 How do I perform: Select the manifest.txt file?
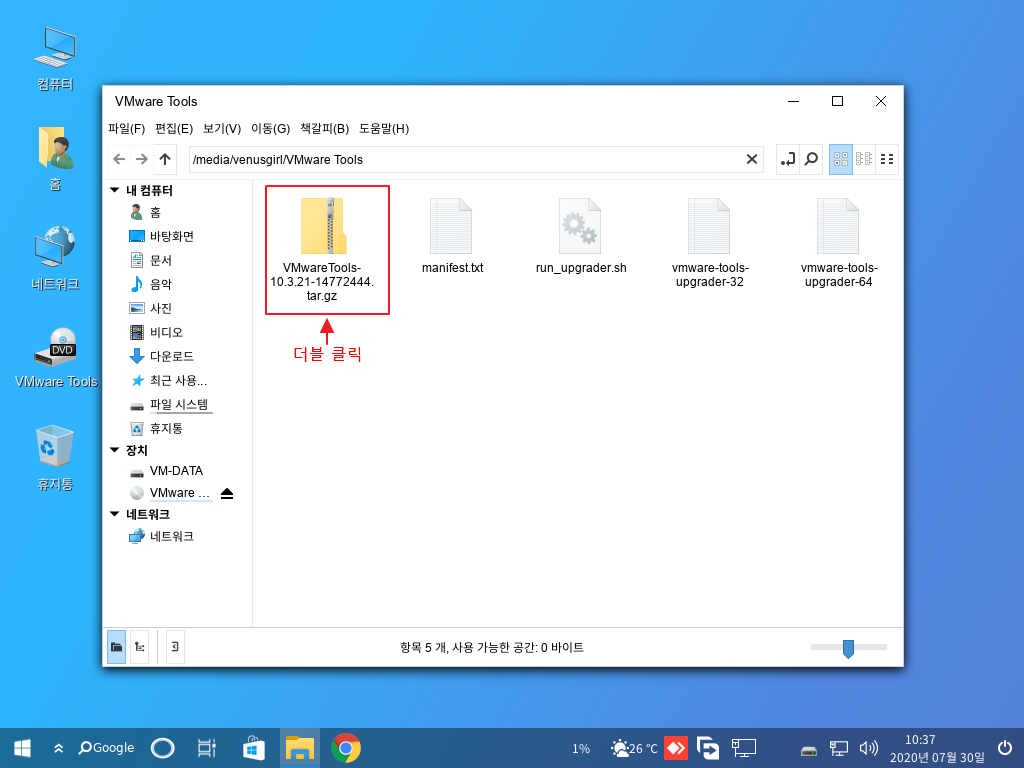(x=452, y=236)
